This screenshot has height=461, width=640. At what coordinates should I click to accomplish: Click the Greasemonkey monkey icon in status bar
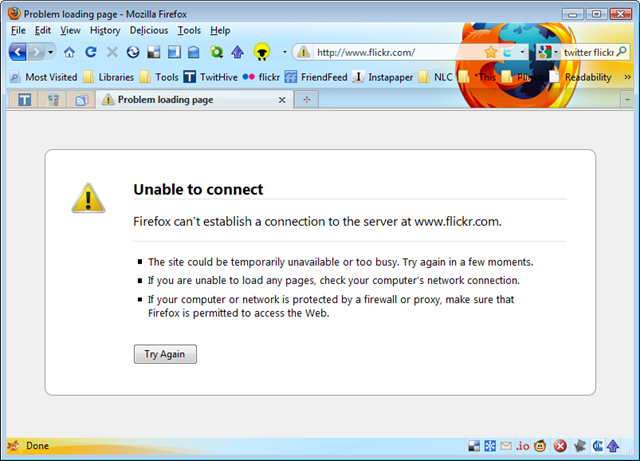pyautogui.click(x=540, y=446)
